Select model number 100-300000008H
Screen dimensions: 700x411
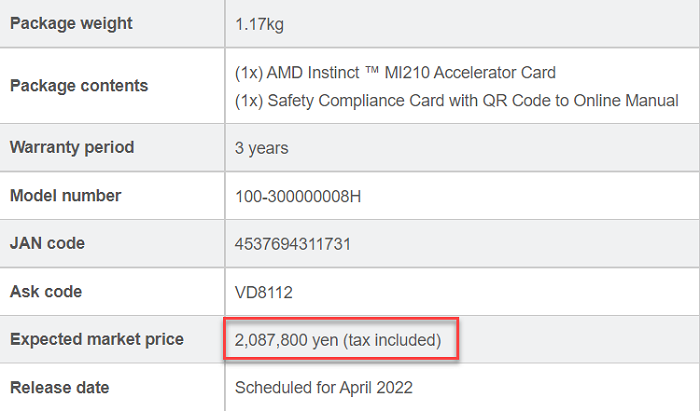pyautogui.click(x=298, y=196)
